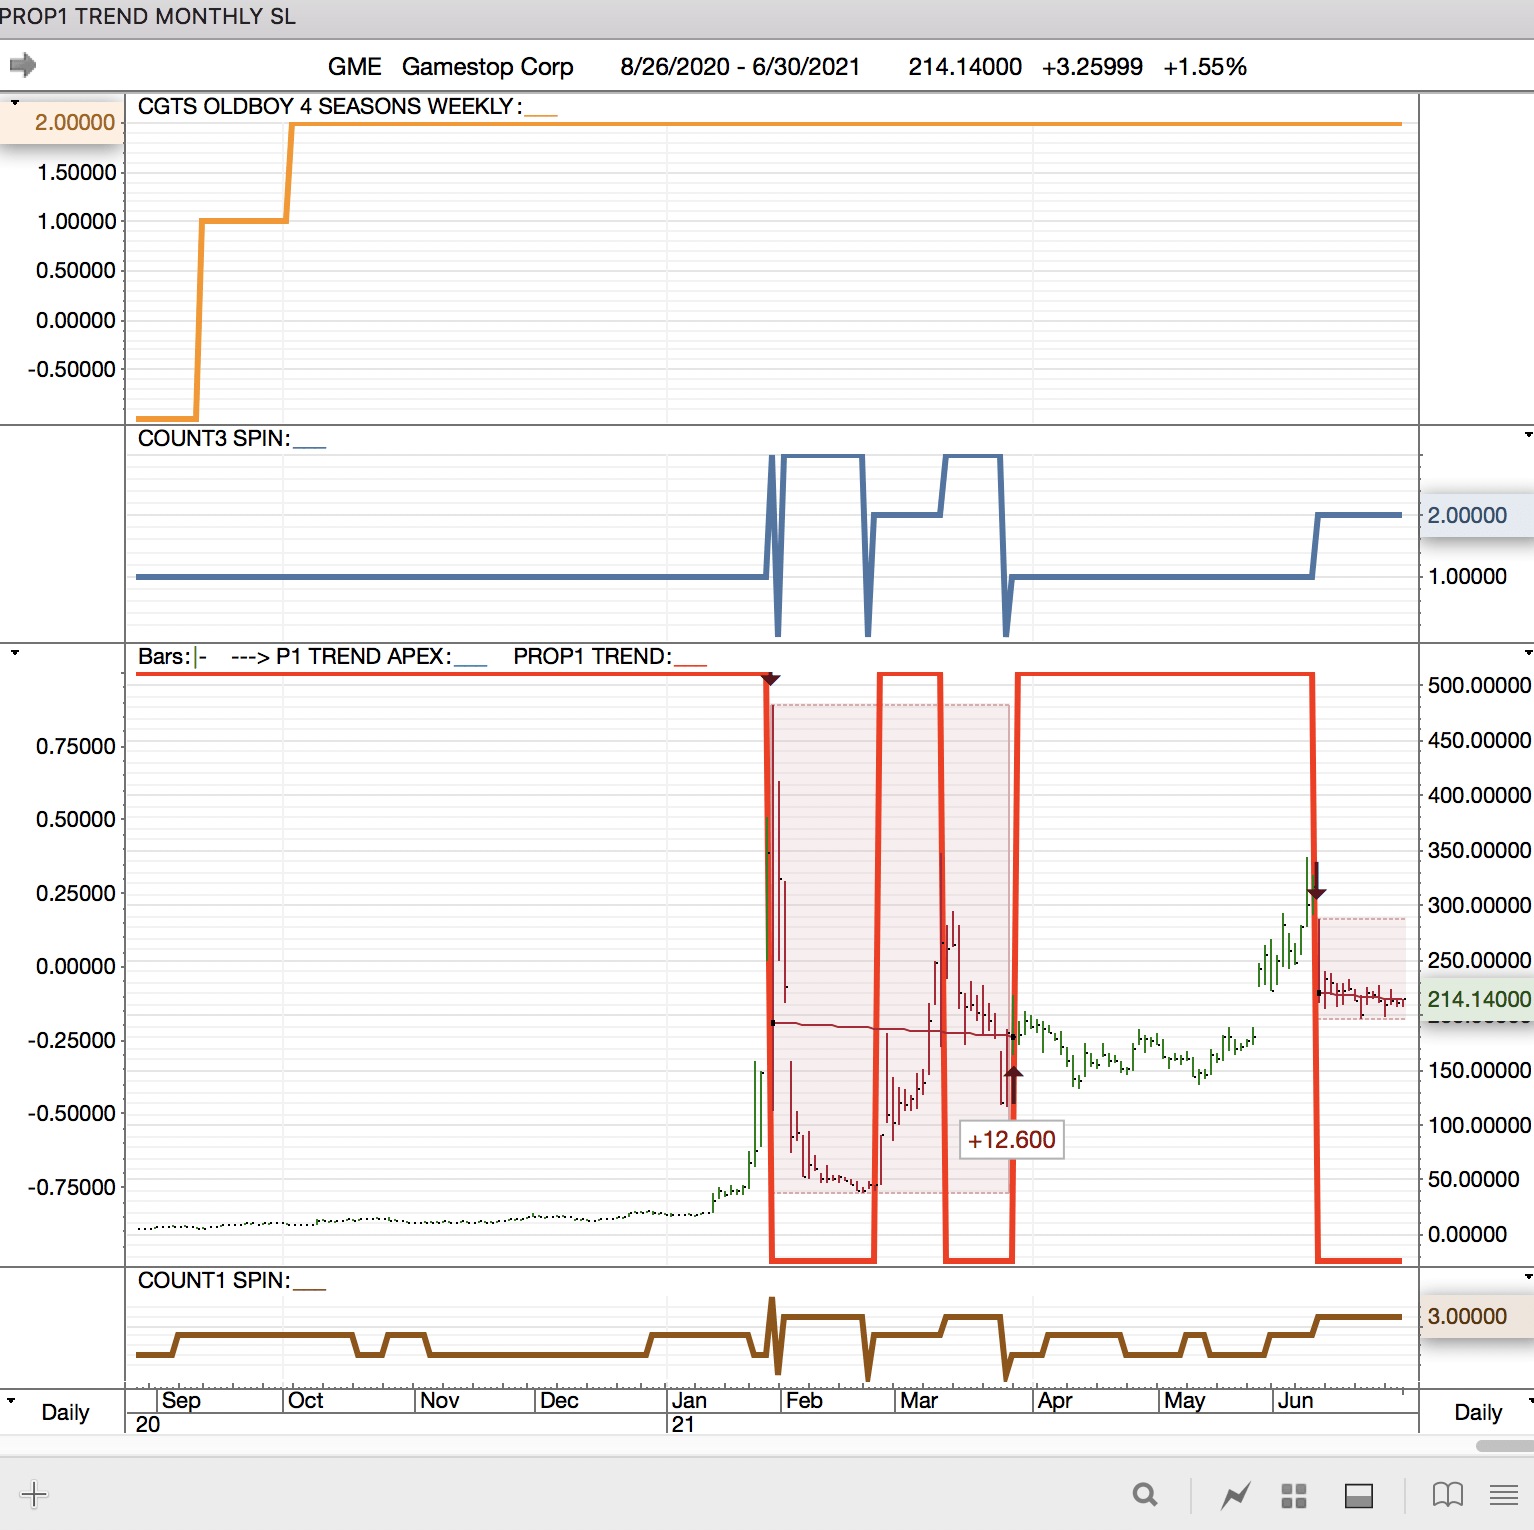1534x1530 pixels.
Task: Expand the price pane right scale arrow
Action: [1527, 653]
